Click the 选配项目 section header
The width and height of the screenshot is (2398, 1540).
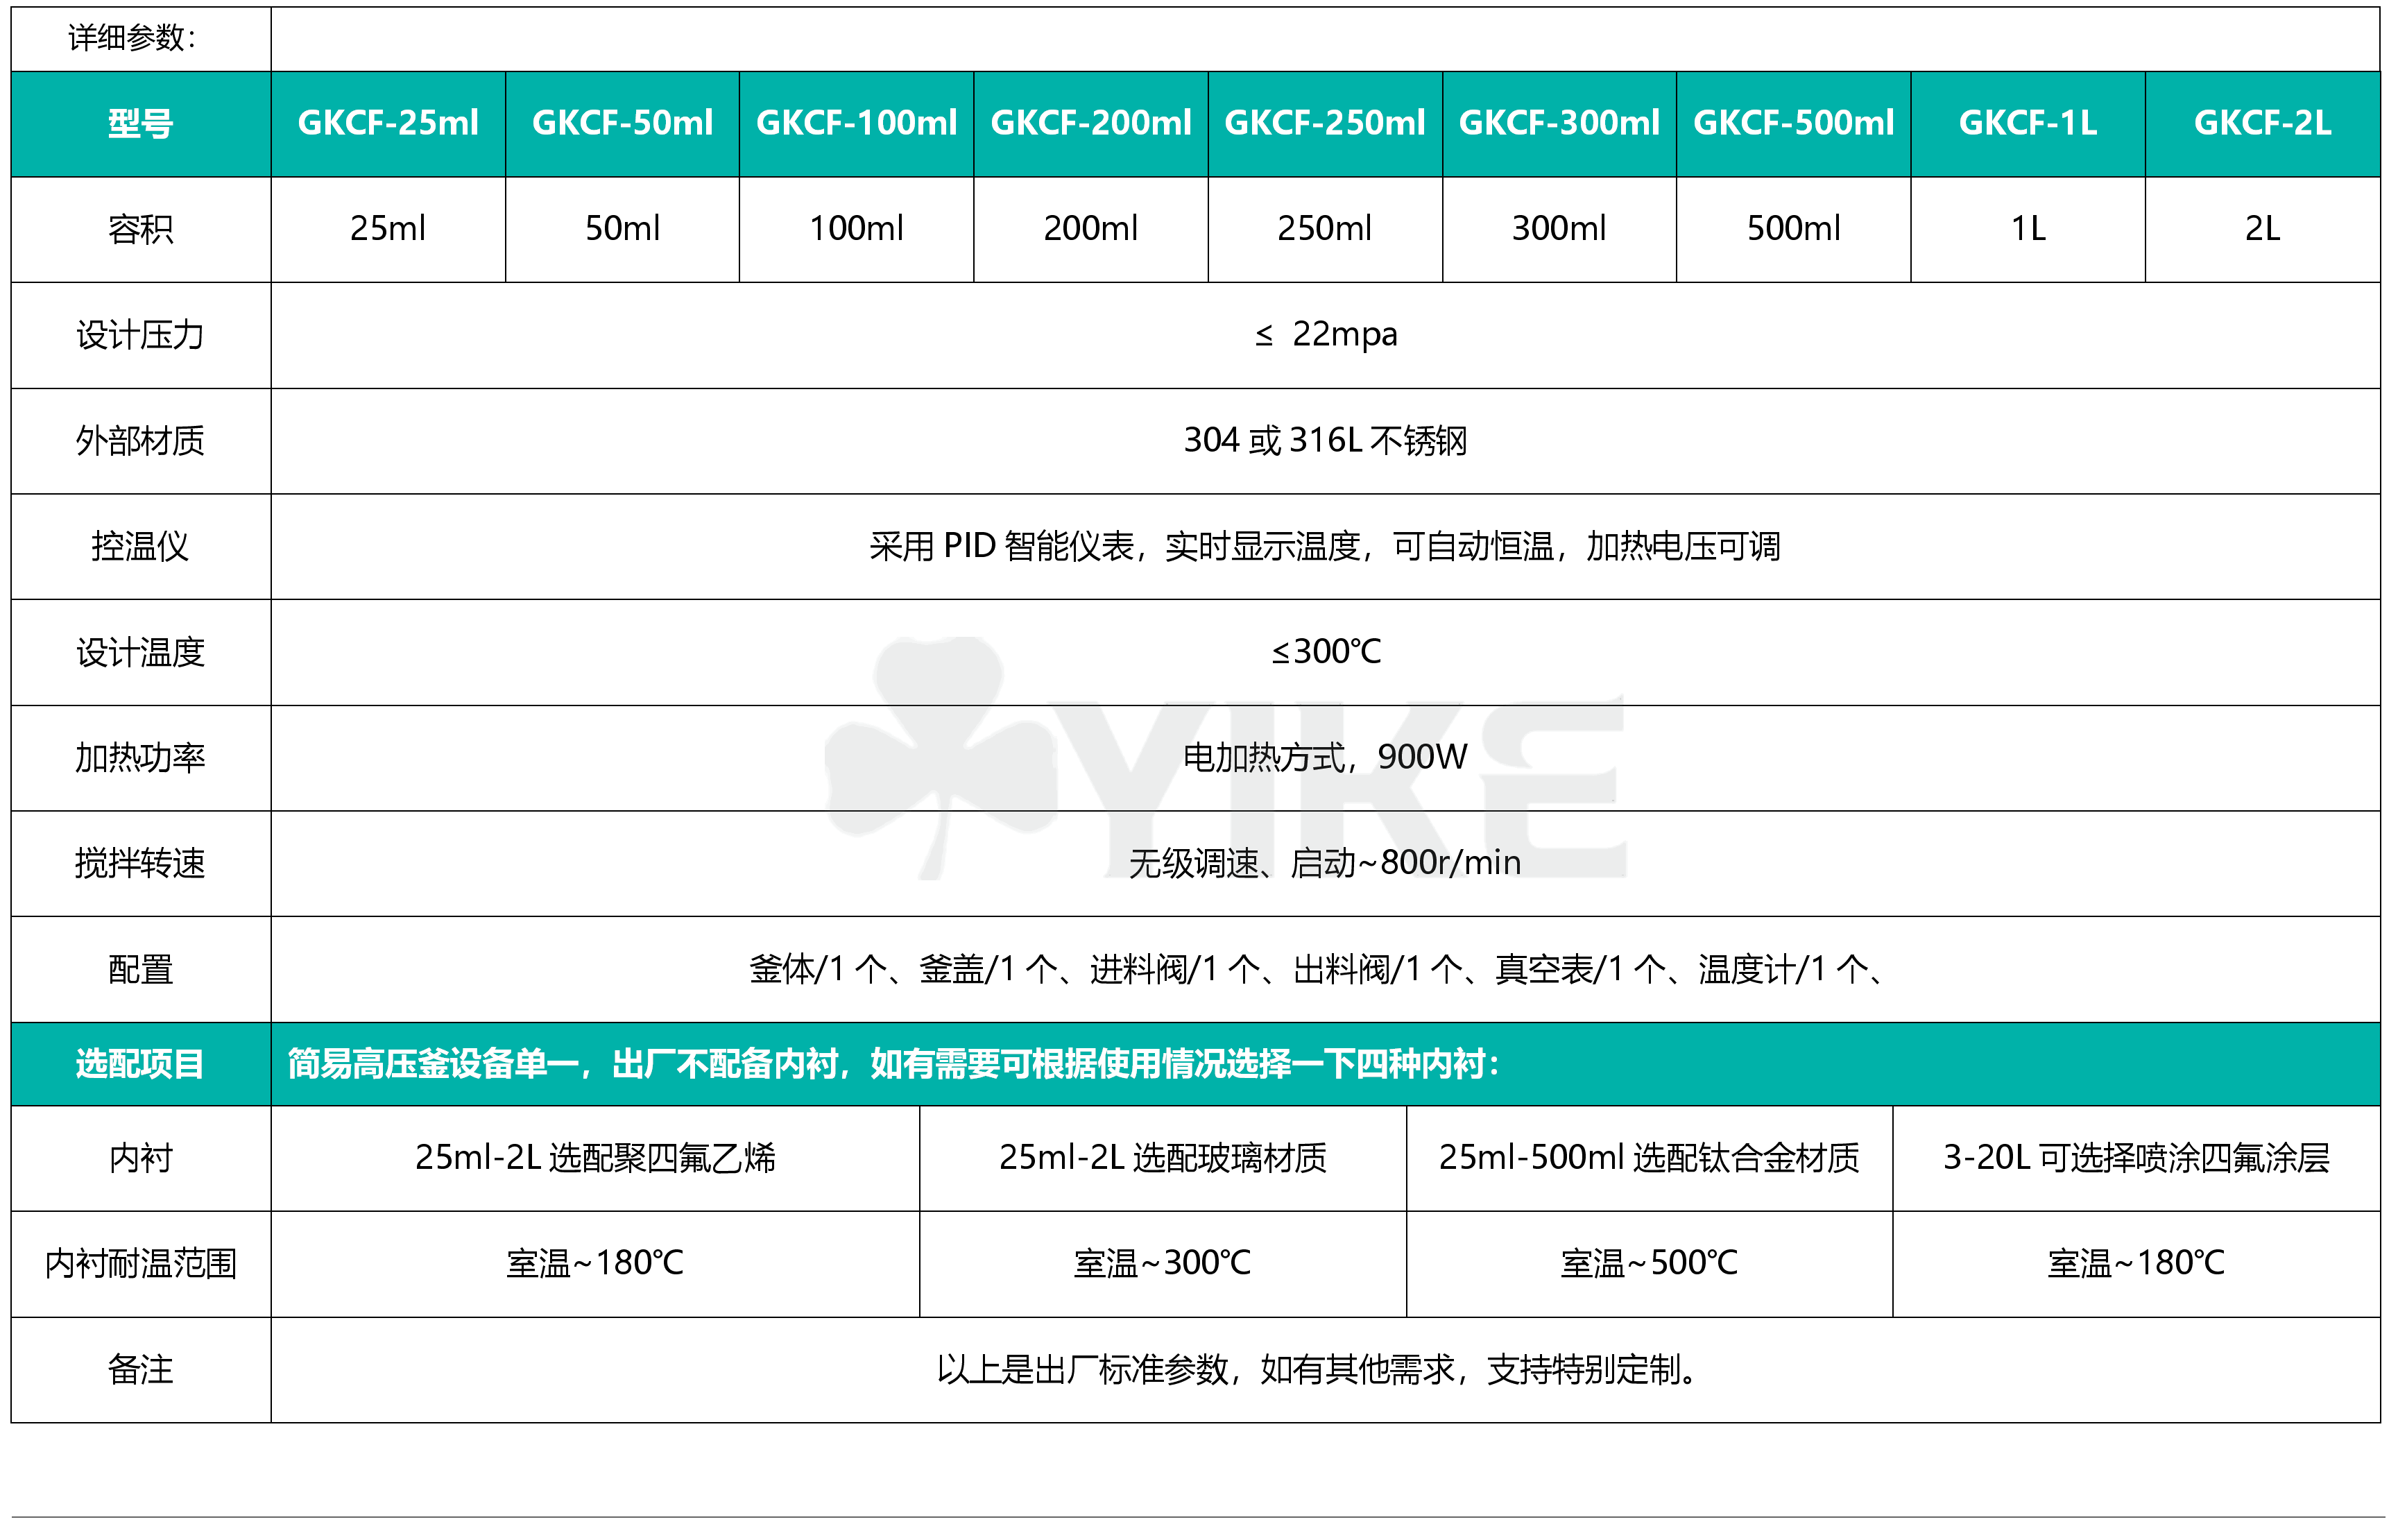(x=140, y=1063)
